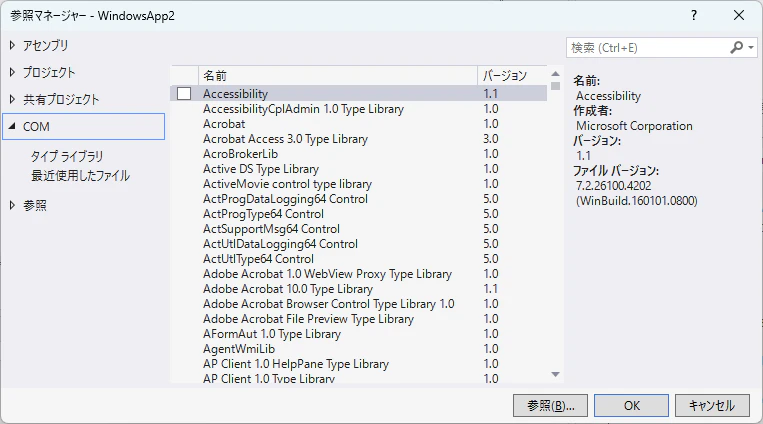The width and height of the screenshot is (763, 424).
Task: Expand the アセンブリ tree node
Action: point(12,45)
